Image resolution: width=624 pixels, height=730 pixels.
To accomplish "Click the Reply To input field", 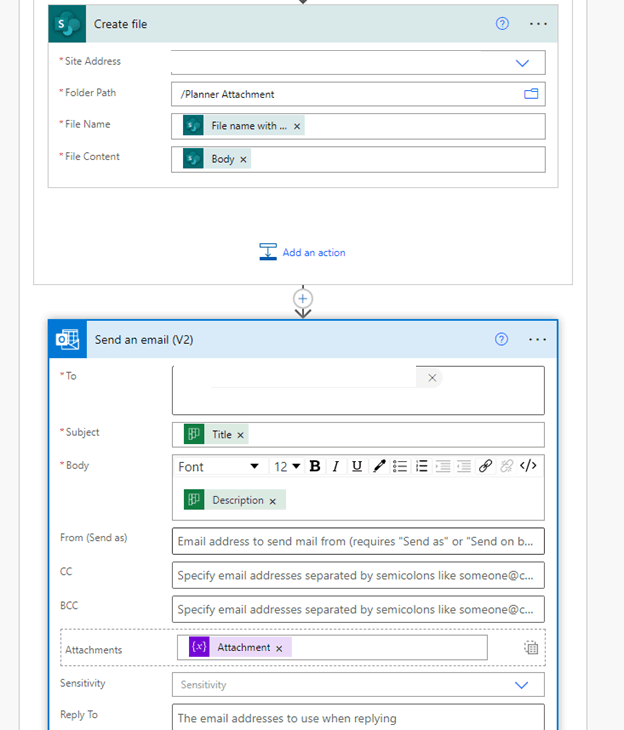I will [358, 717].
